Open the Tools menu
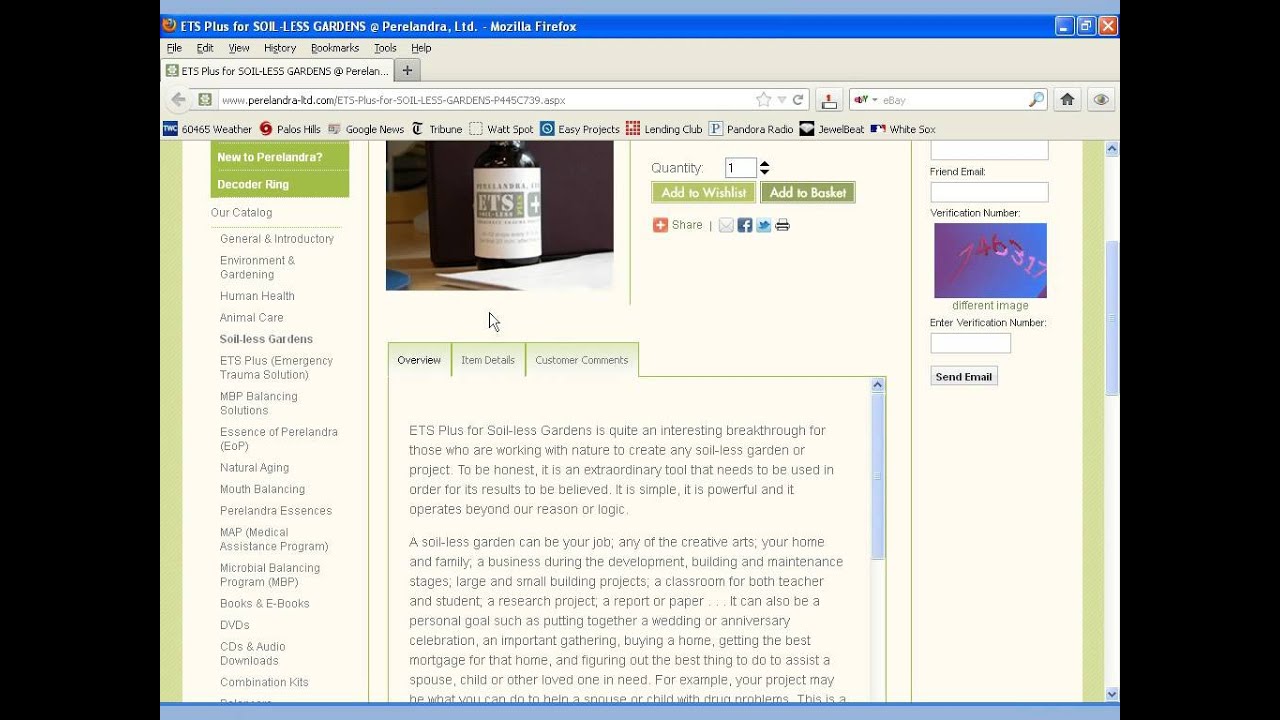The height and width of the screenshot is (720, 1280). [385, 48]
